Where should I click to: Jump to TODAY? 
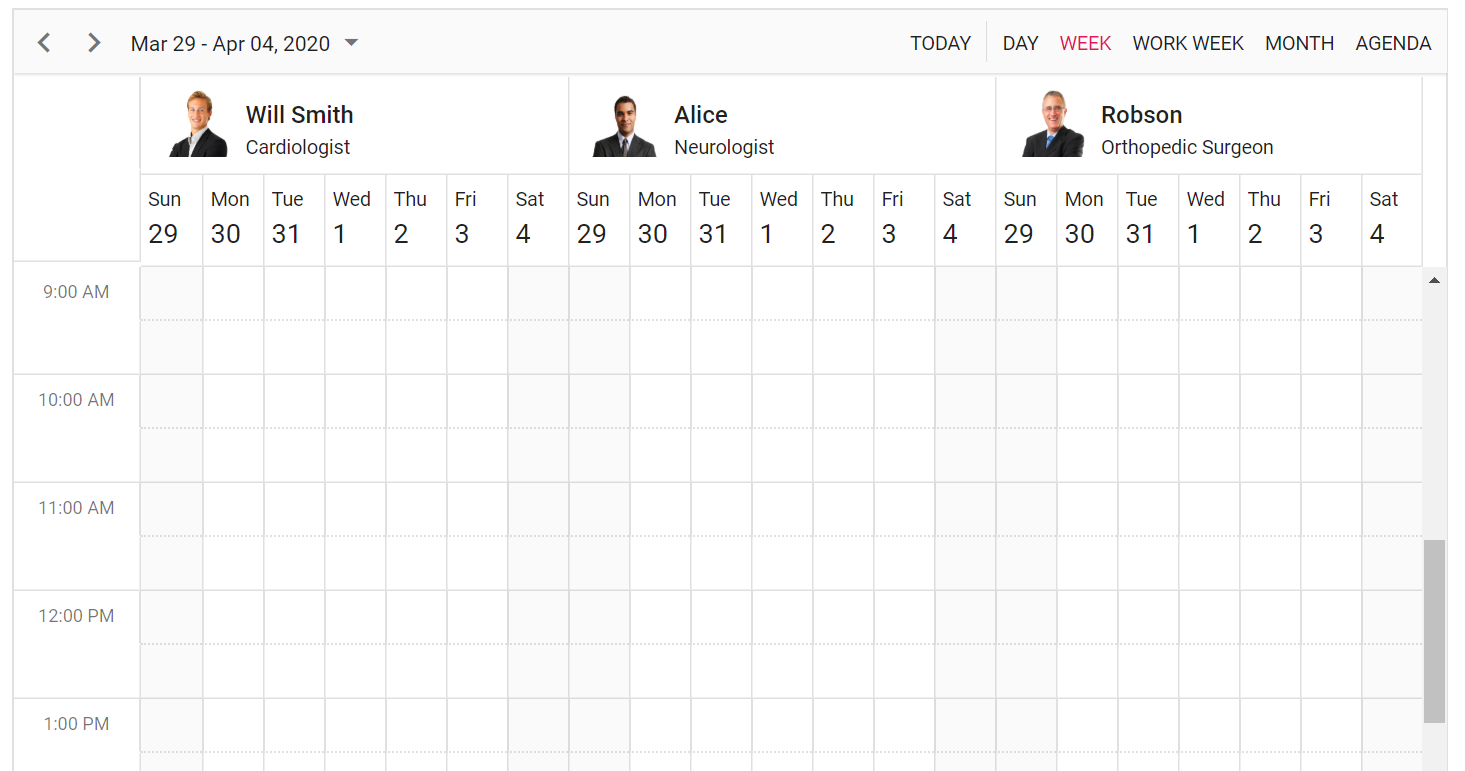[x=940, y=43]
